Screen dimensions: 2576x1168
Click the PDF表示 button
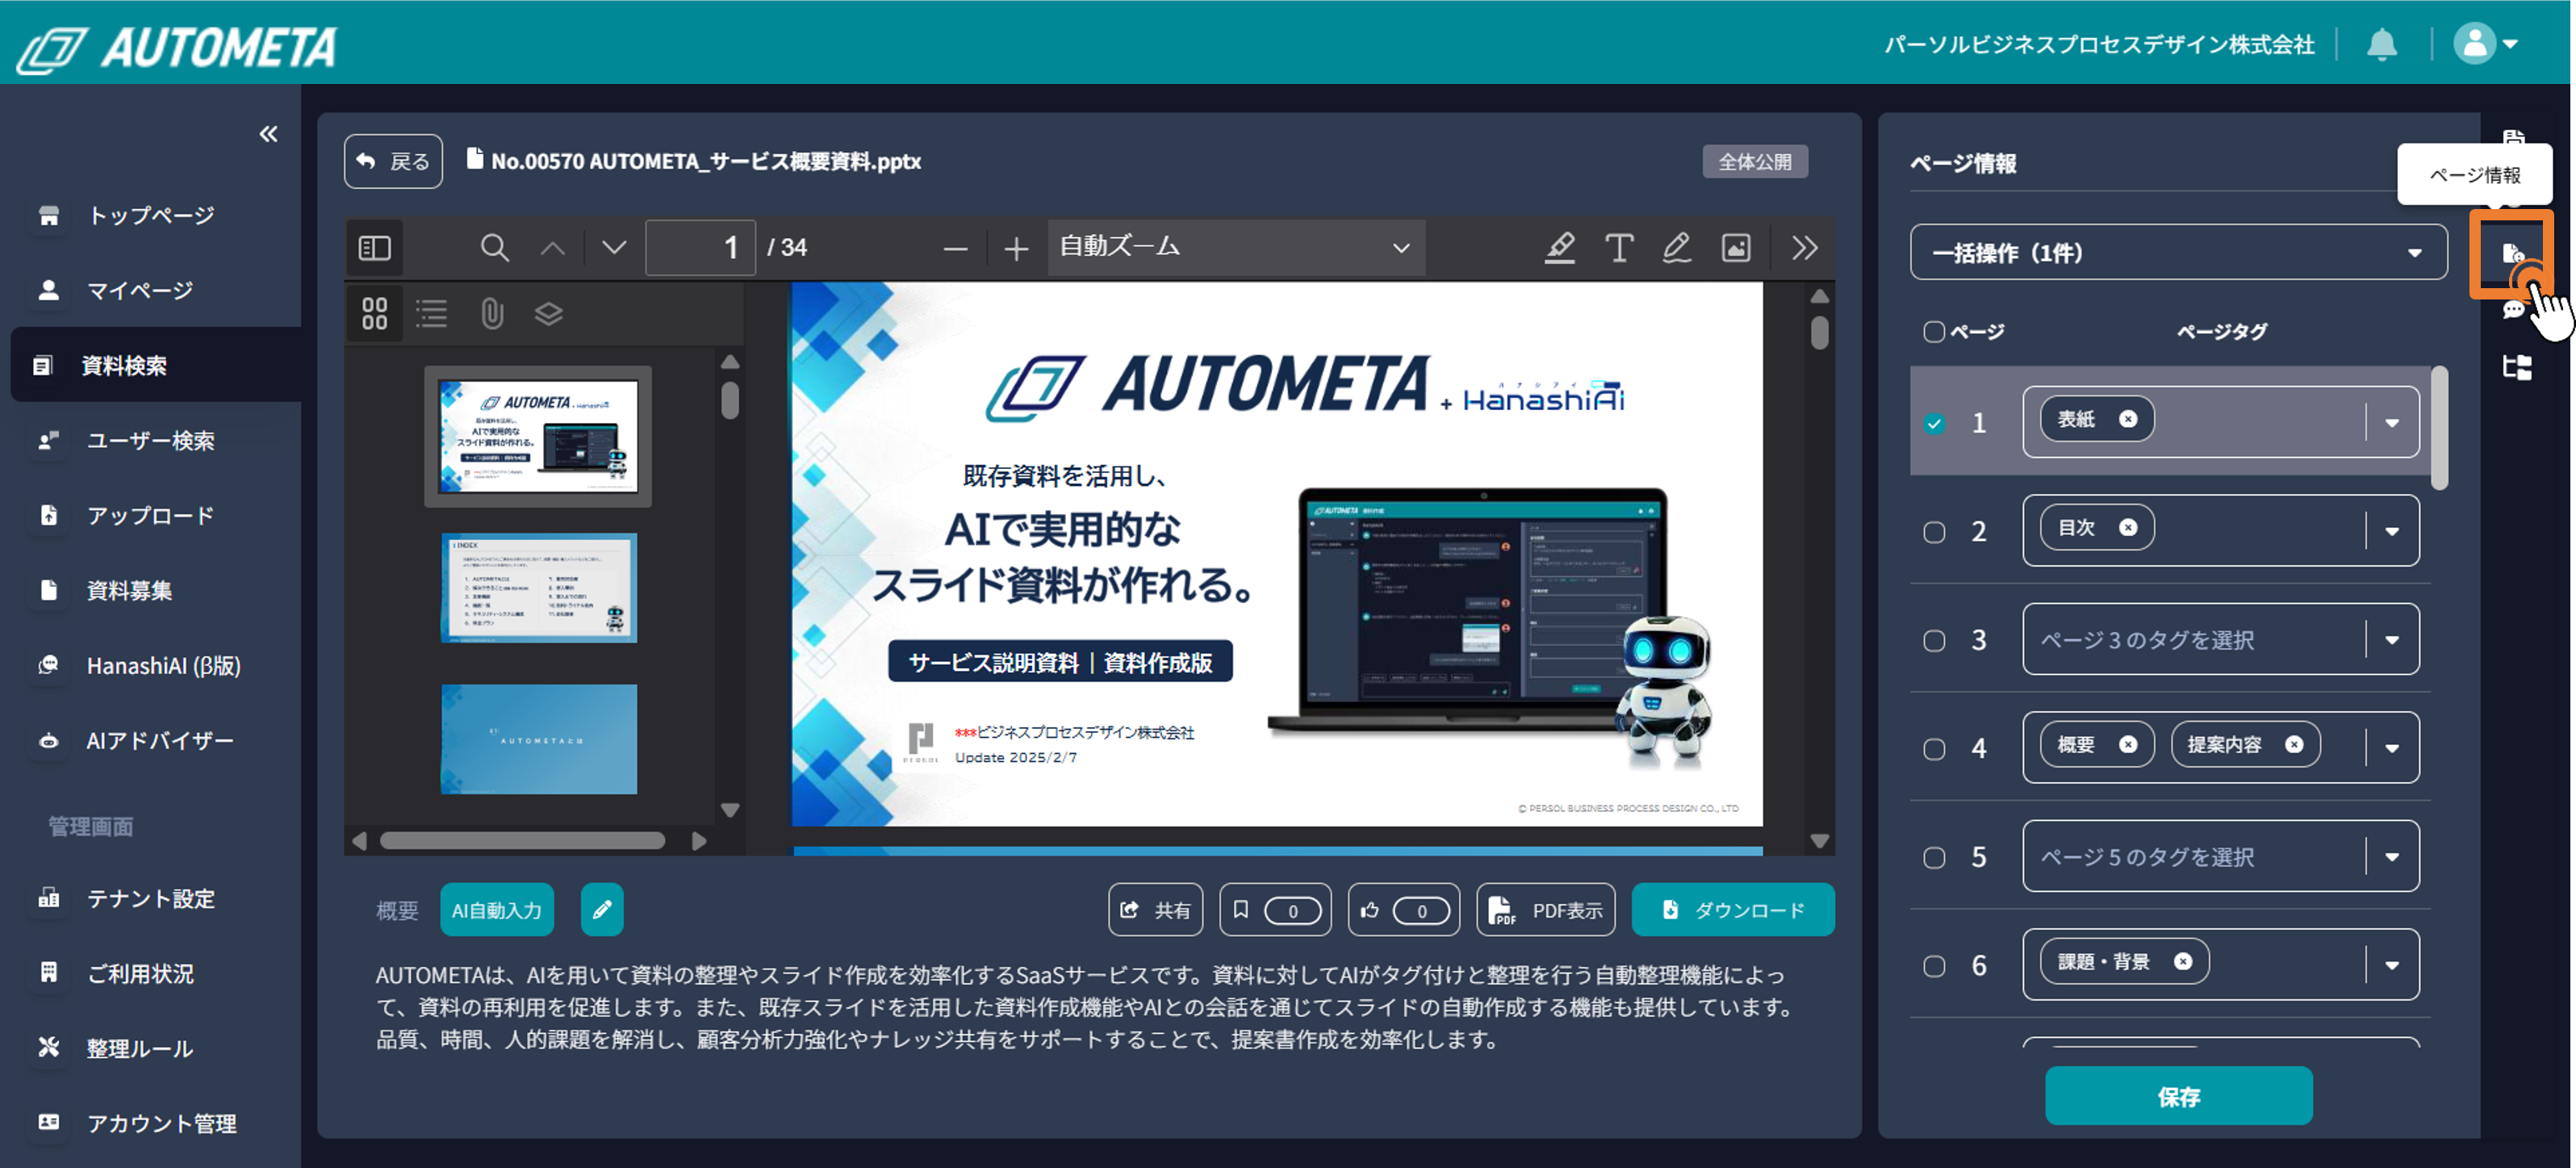pyautogui.click(x=1545, y=909)
